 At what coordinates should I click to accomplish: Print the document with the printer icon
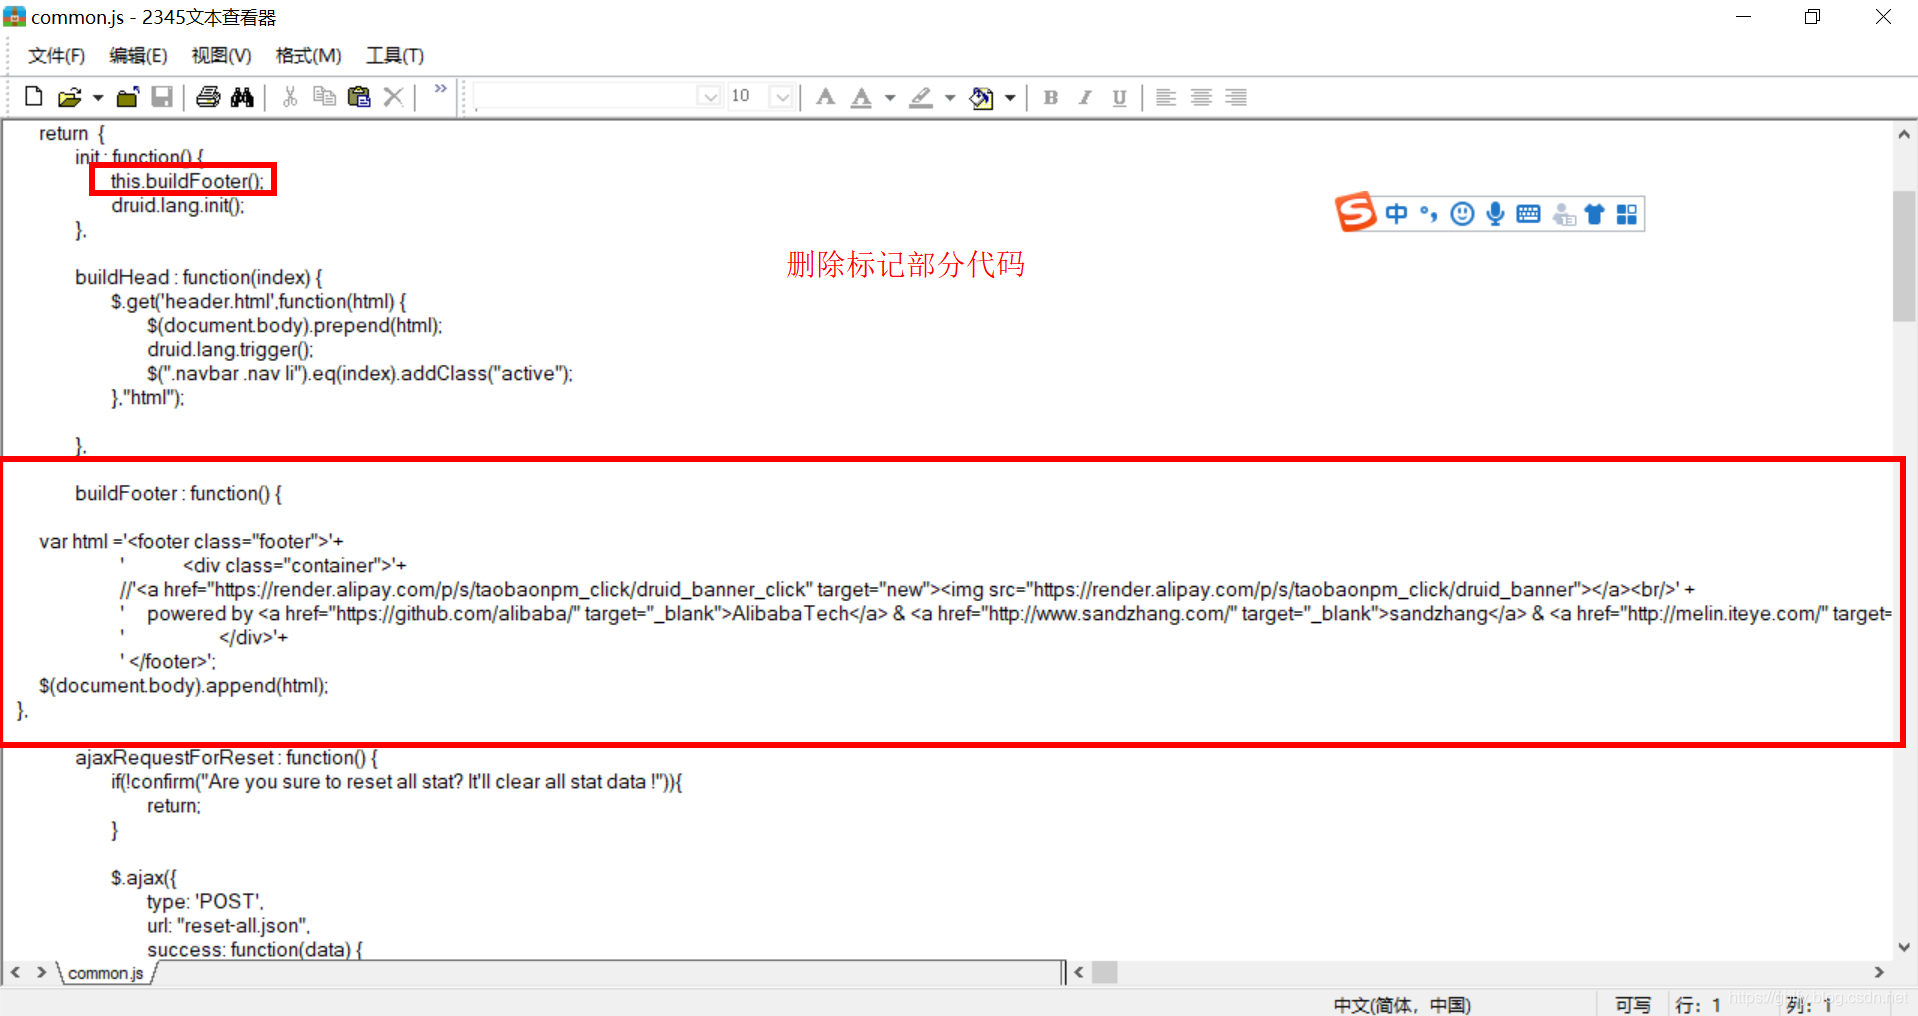(x=208, y=97)
